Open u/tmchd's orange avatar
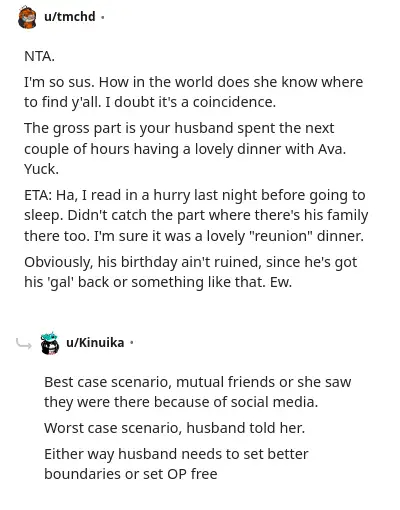This screenshot has height=510, width=400. 27,17
